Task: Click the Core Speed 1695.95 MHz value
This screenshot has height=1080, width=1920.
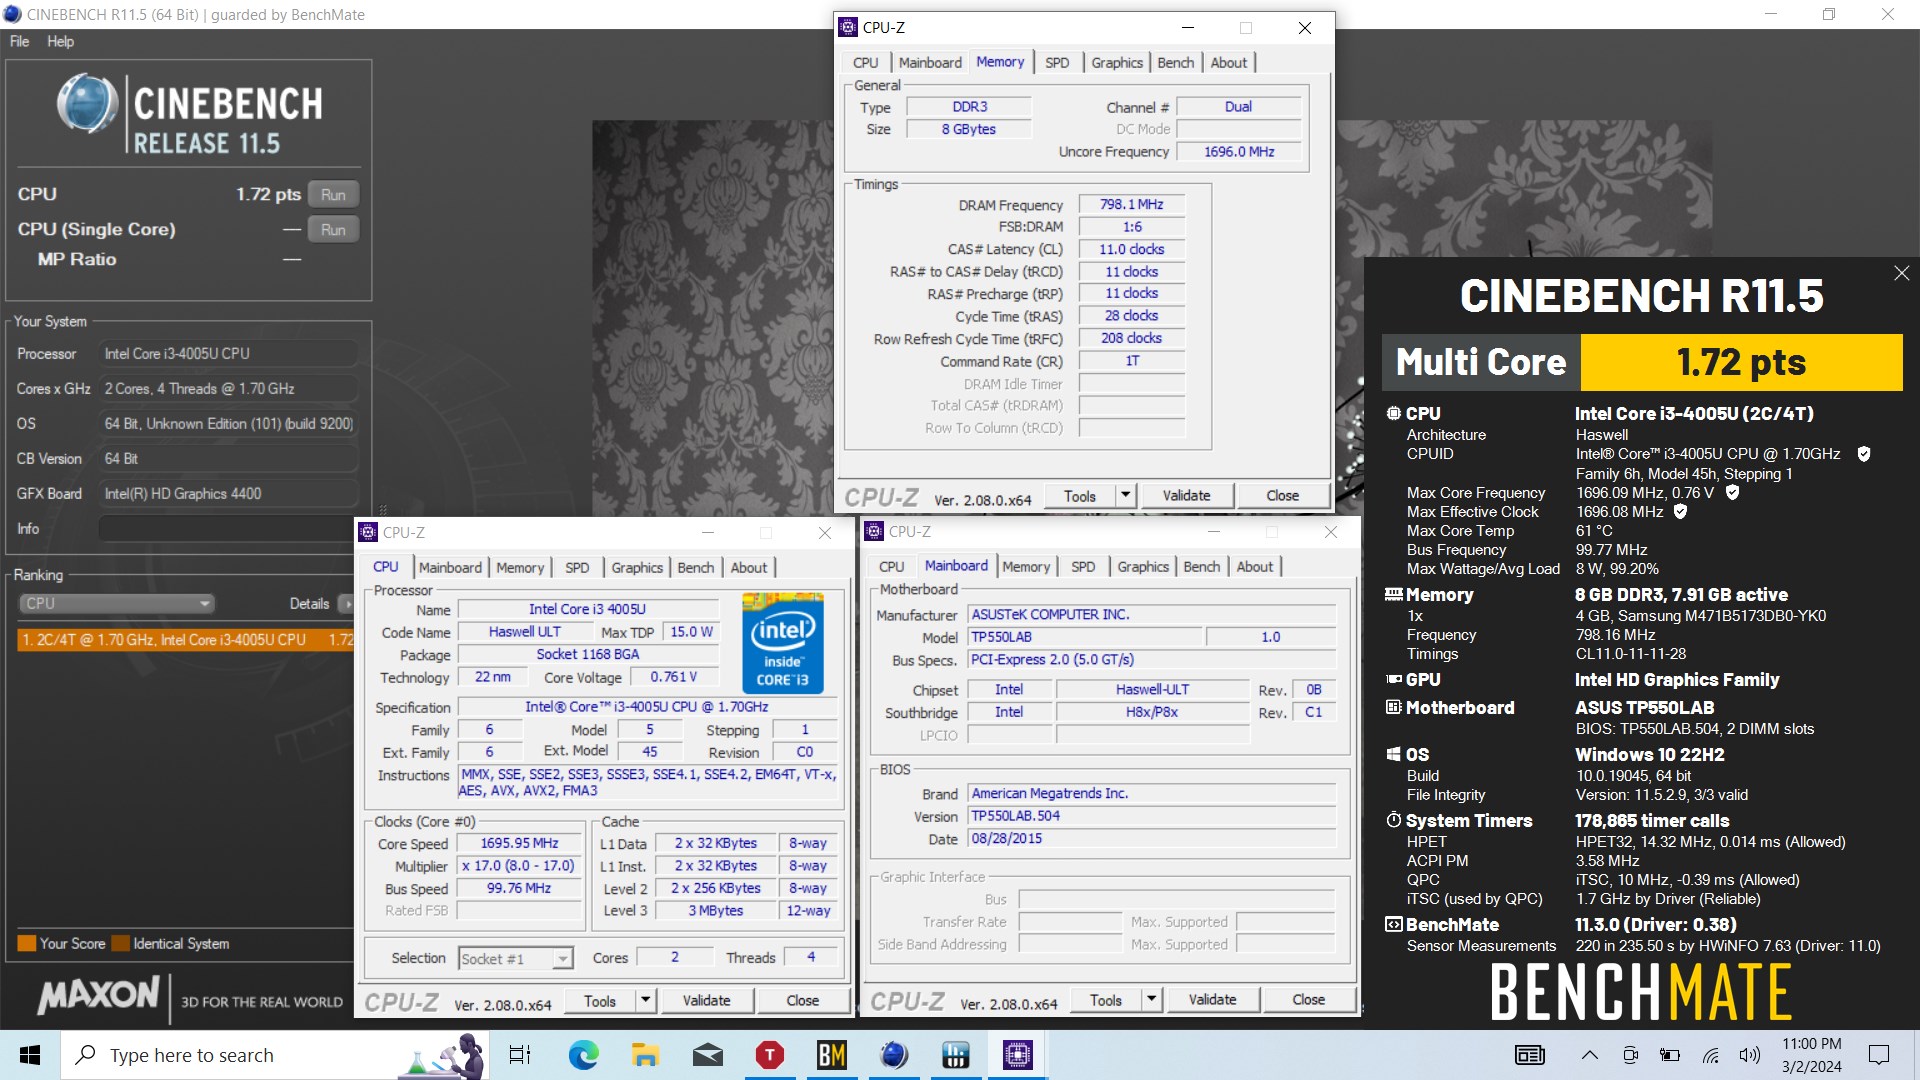Action: tap(519, 843)
